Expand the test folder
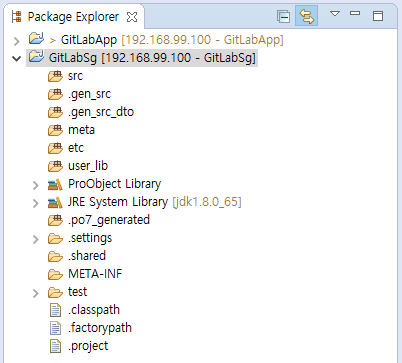The width and height of the screenshot is (402, 363). click(36, 293)
